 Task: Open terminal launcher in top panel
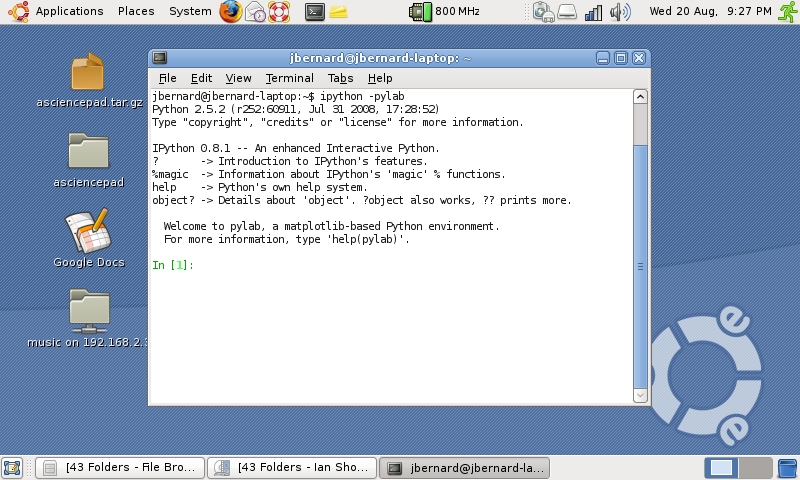(x=314, y=12)
